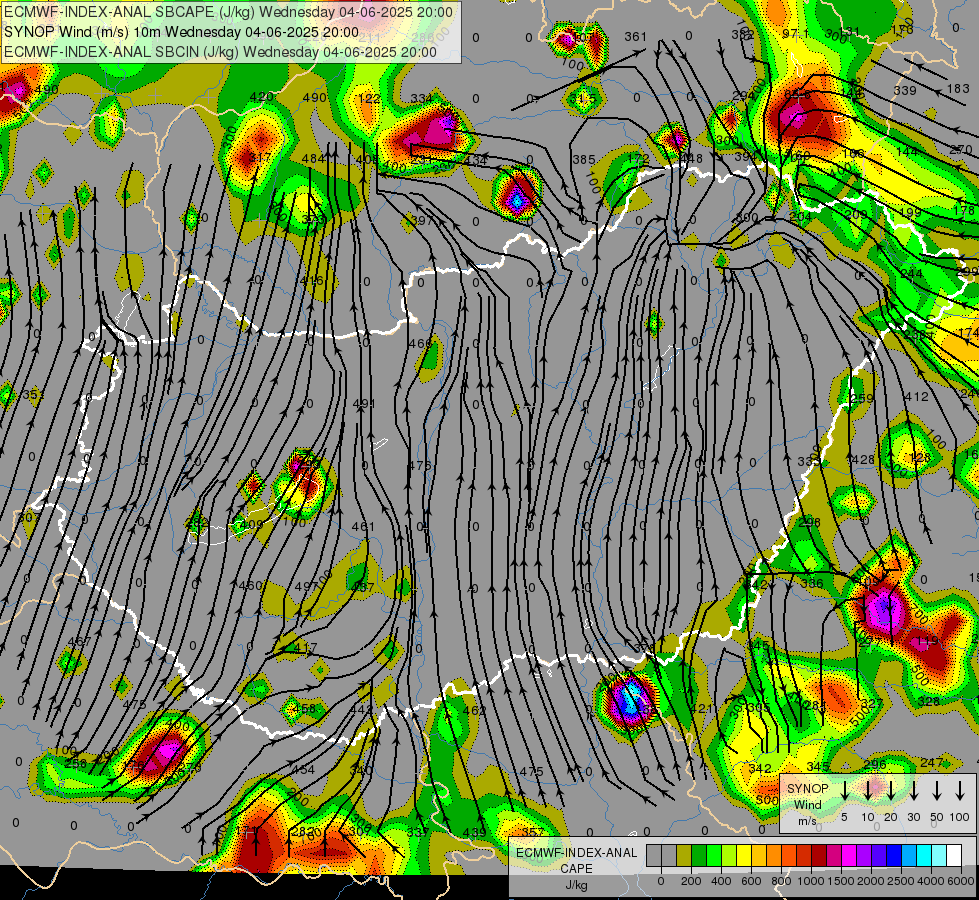The image size is (979, 900).
Task: Click the map value 454
Action: pos(304,770)
